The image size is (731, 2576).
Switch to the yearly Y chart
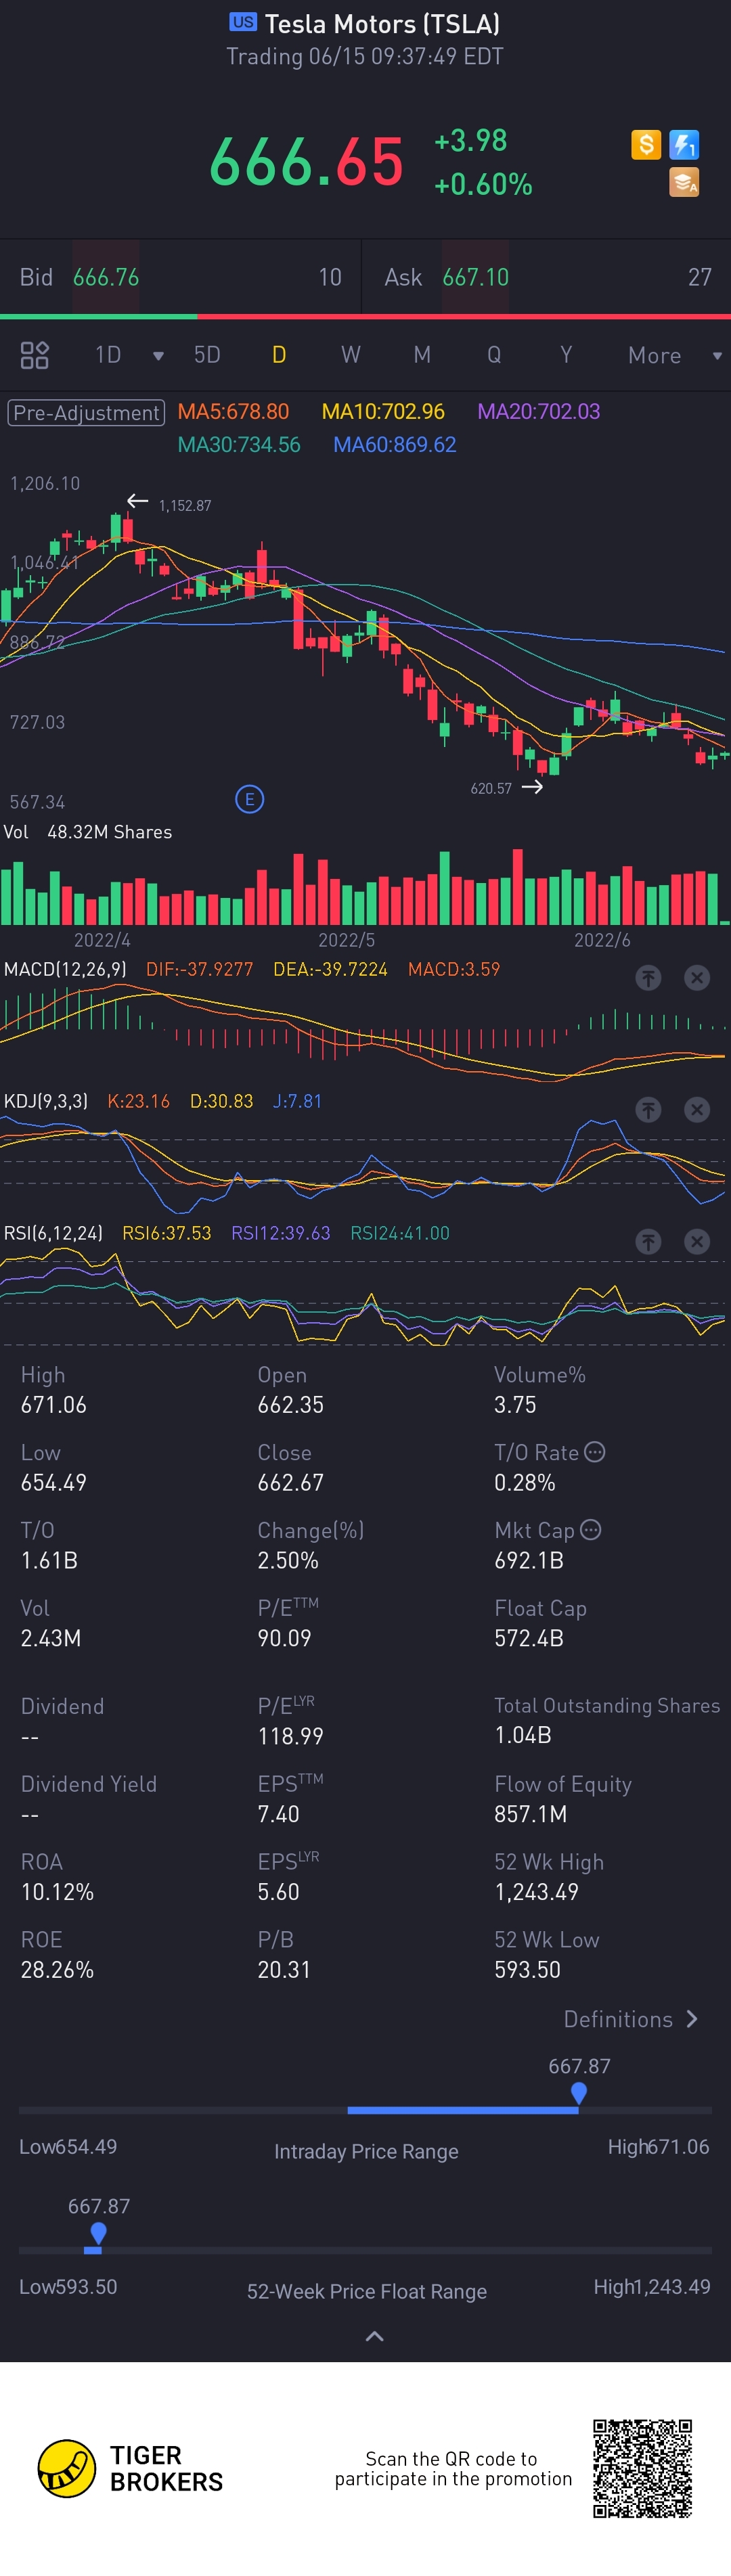coord(566,355)
